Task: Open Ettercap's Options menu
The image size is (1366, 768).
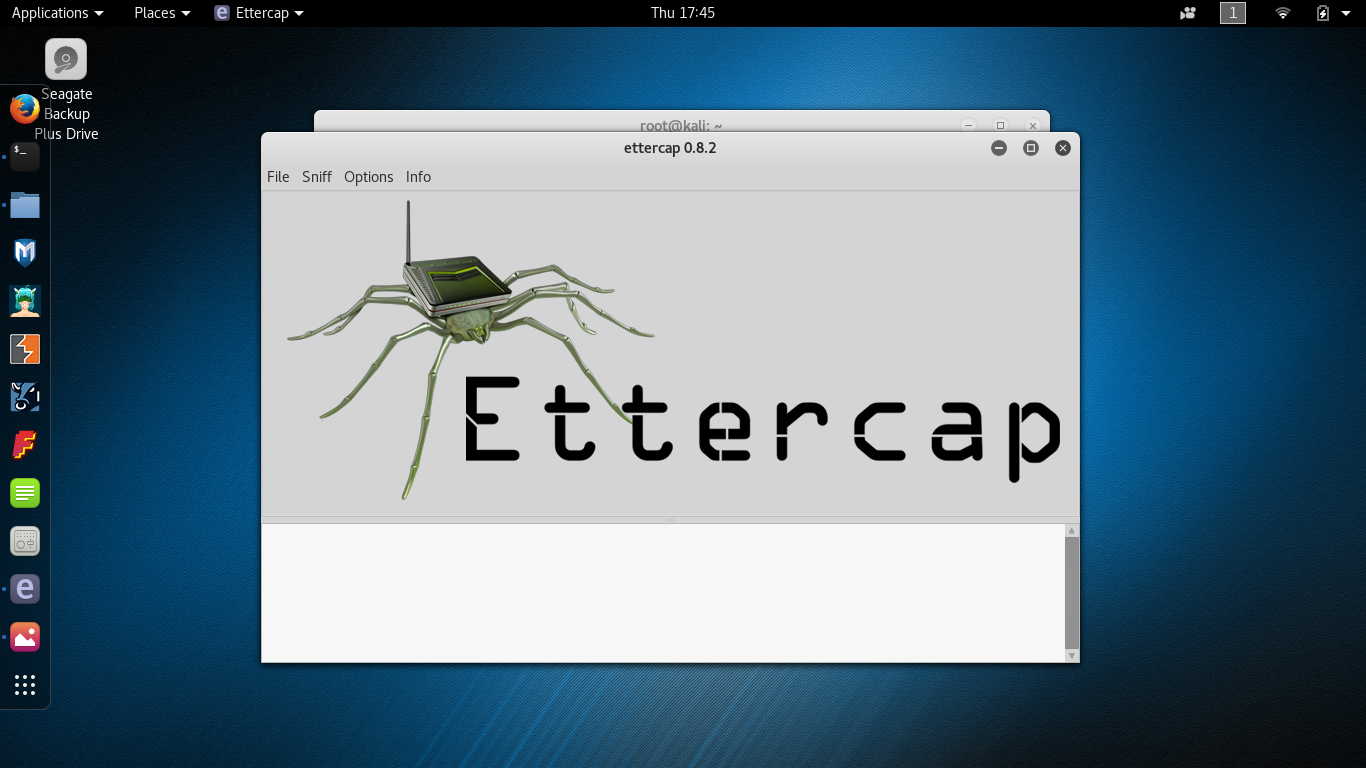Action: (x=368, y=176)
